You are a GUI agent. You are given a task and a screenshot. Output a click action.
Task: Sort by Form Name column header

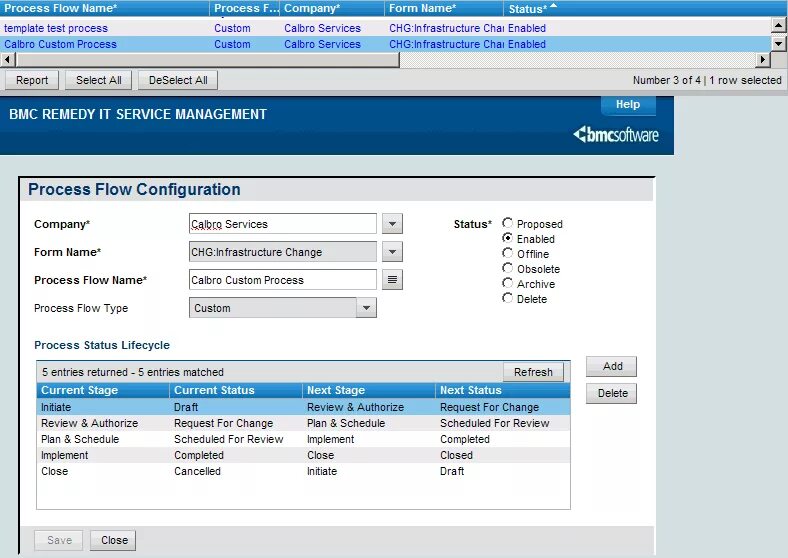tap(444, 8)
